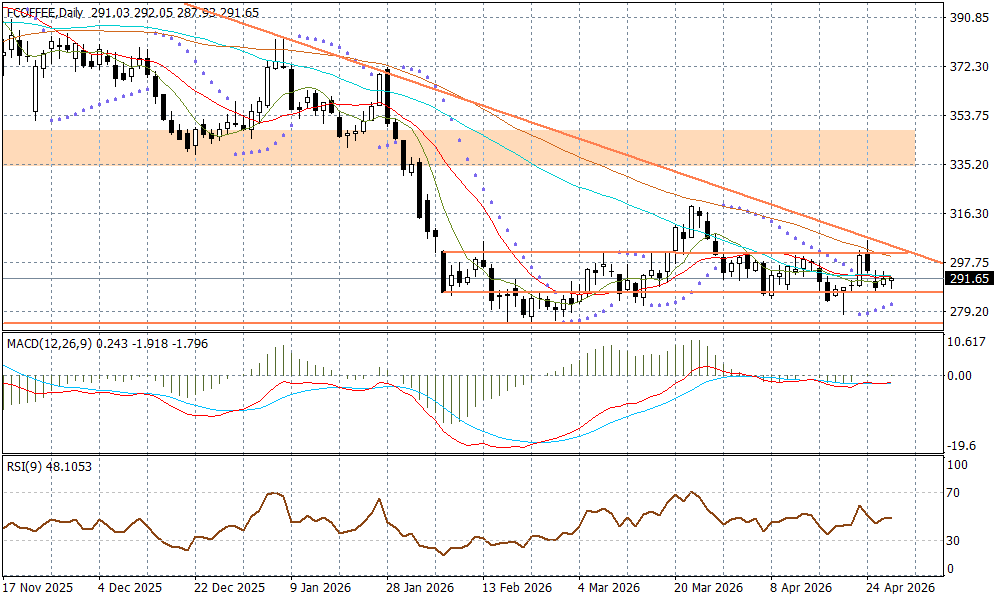Screen dimensions: 1000x600
Task: Click the 4 Dec 2025 date label
Action: tap(132, 587)
